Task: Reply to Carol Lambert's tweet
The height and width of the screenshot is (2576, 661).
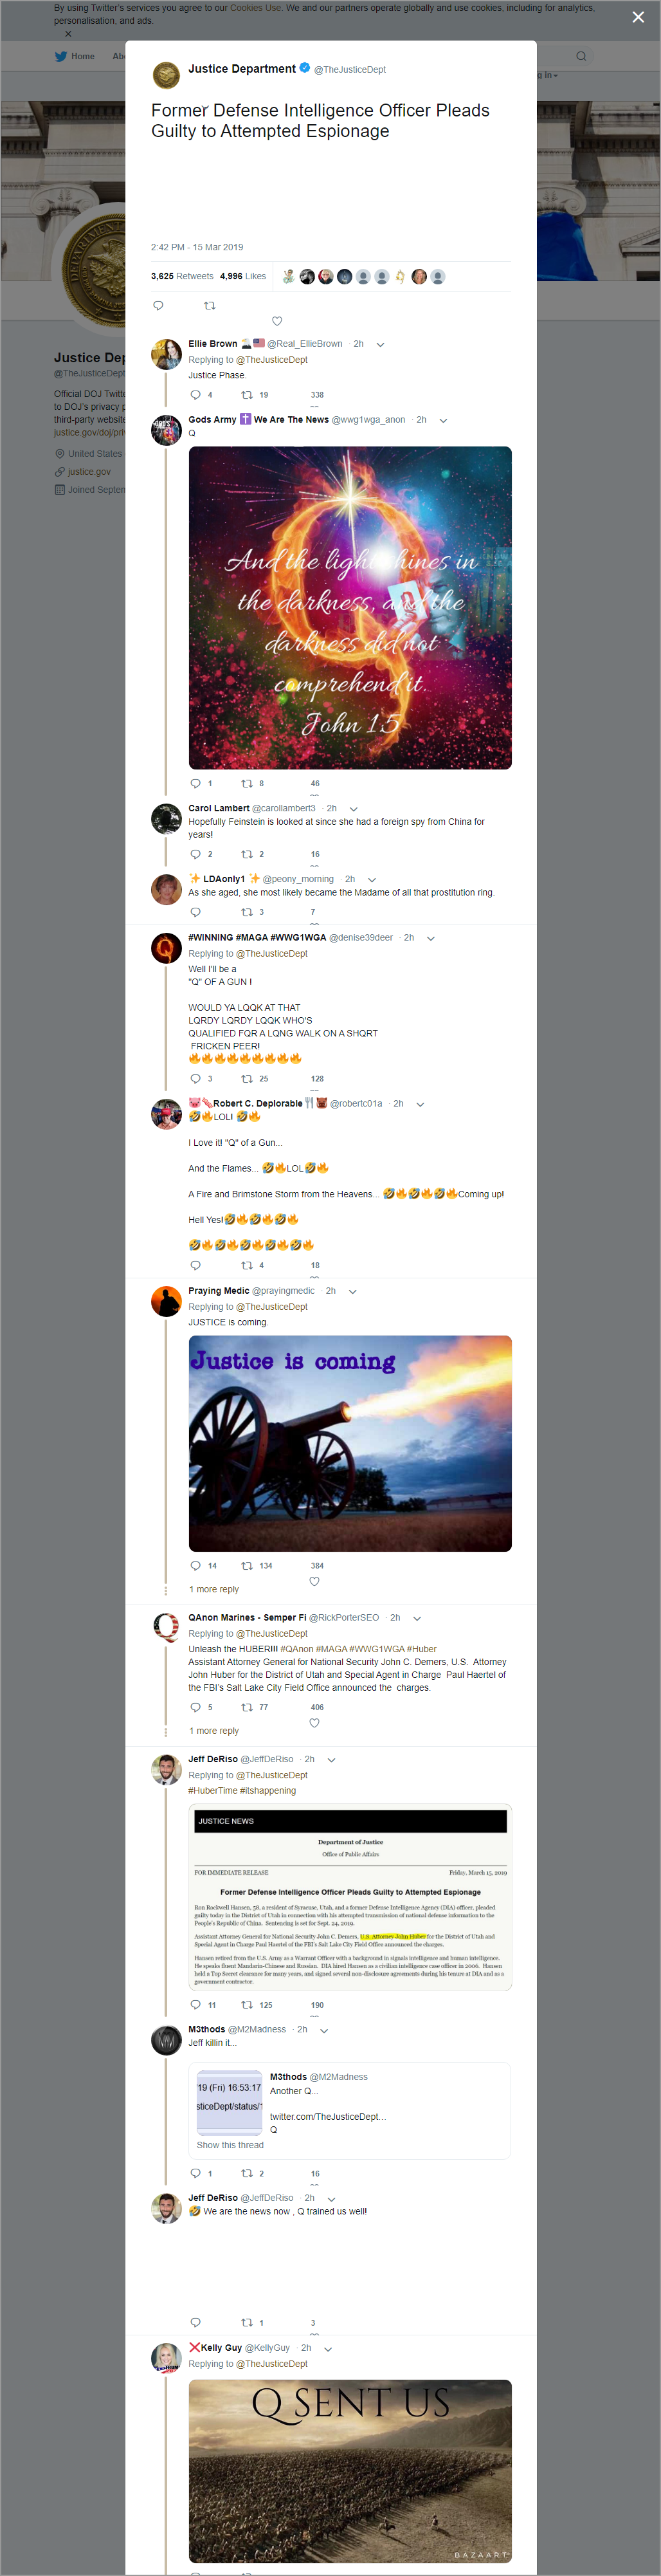Action: click(195, 854)
